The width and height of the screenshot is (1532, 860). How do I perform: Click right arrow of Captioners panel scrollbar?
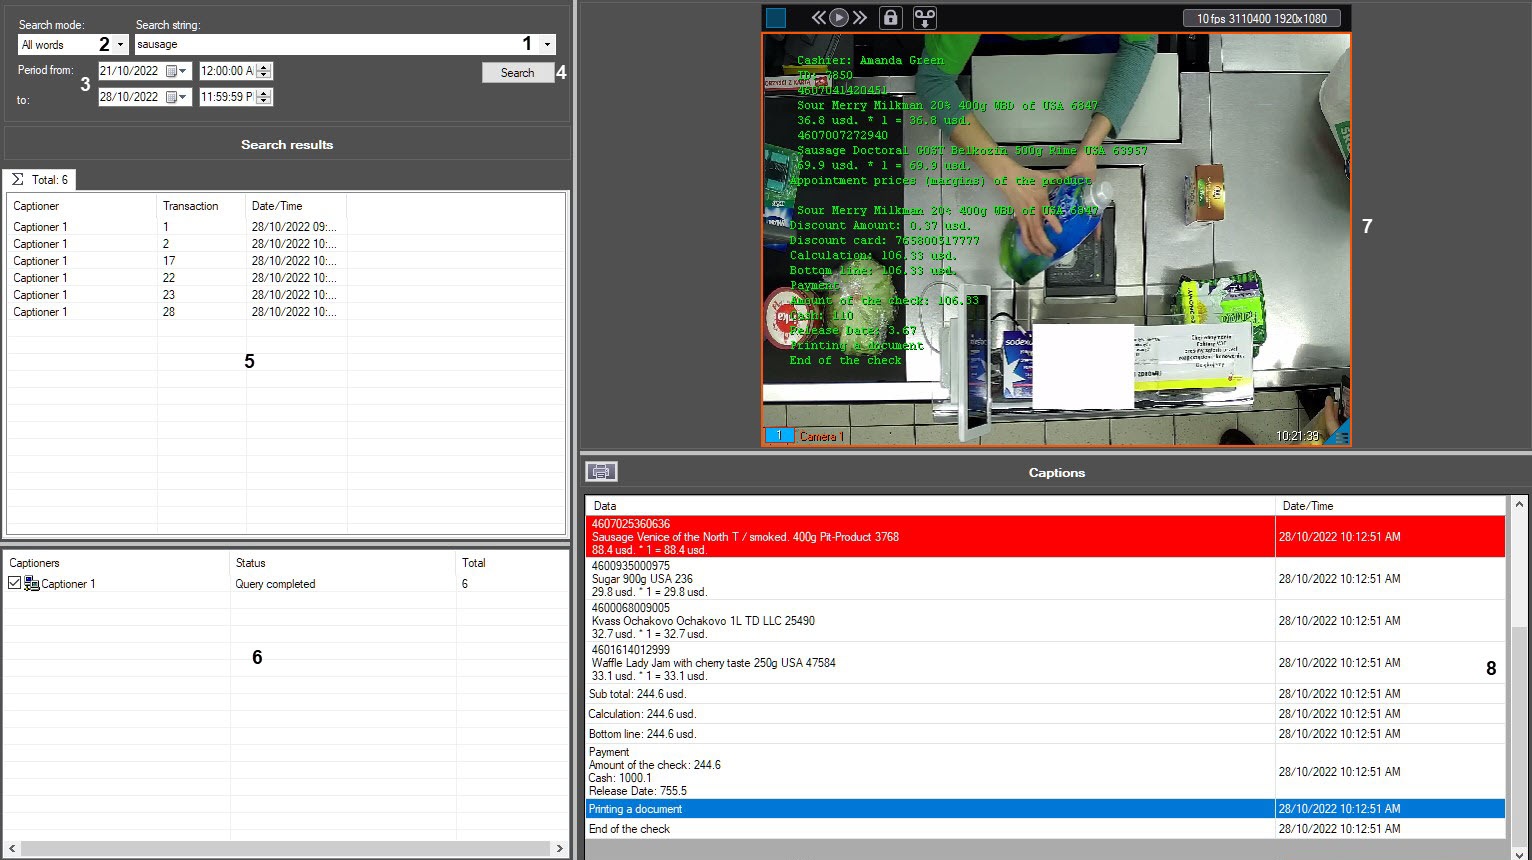point(560,848)
